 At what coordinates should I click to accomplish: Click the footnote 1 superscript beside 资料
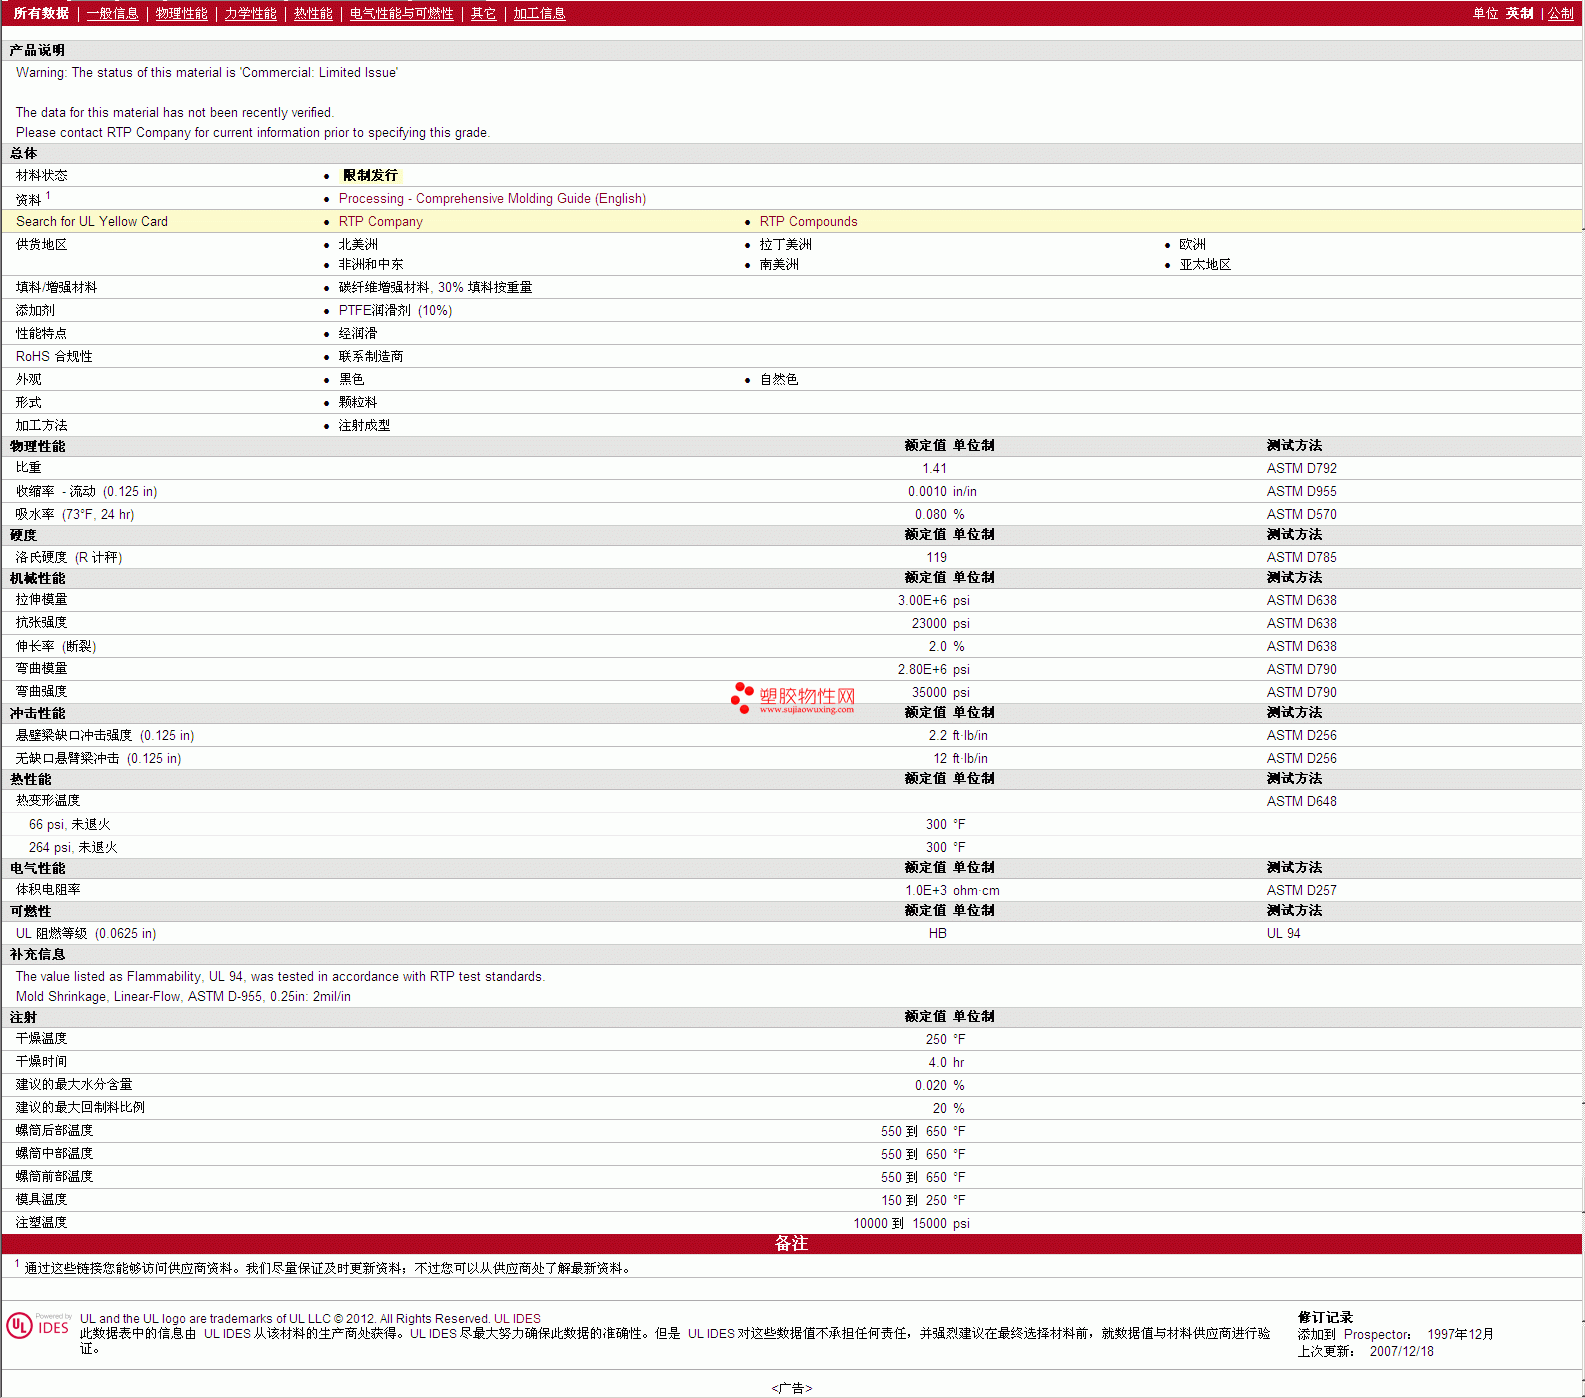click(48, 196)
